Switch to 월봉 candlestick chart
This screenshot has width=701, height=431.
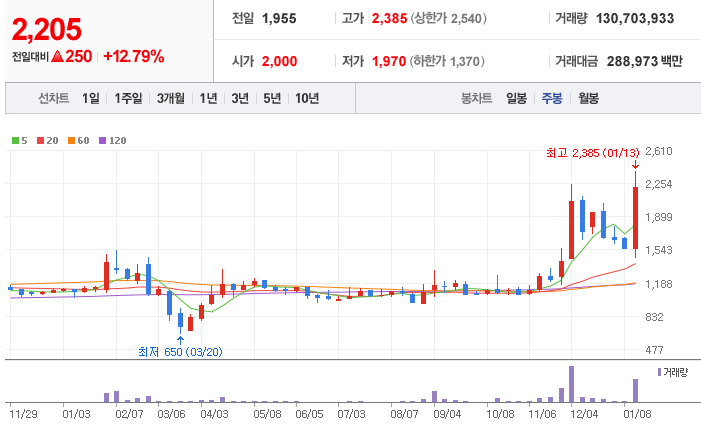tap(588, 98)
